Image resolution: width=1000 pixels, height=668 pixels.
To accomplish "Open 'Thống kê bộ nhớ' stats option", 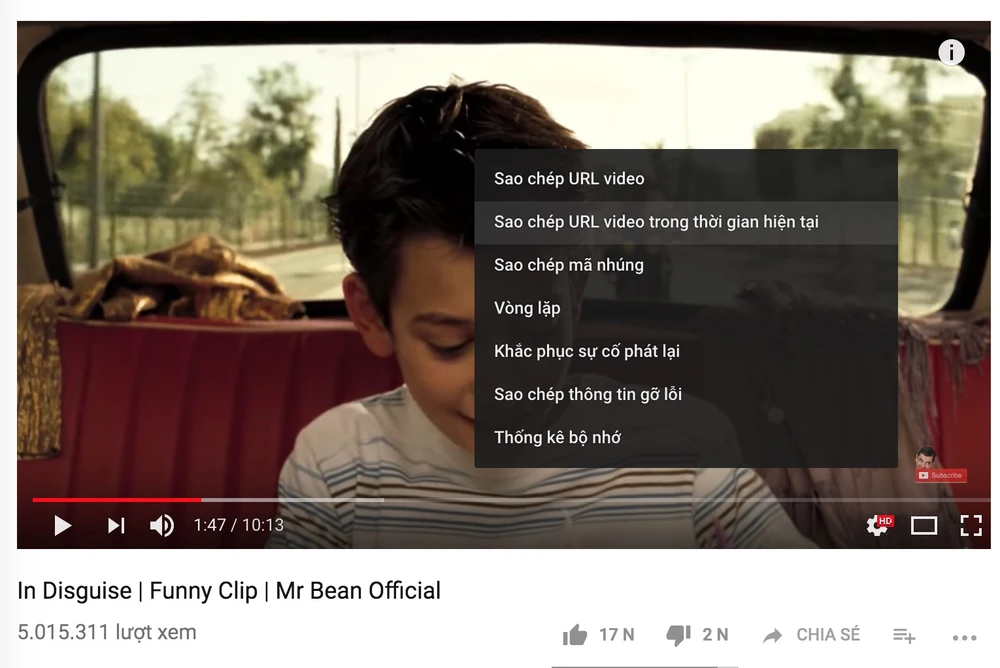I will click(x=686, y=438).
